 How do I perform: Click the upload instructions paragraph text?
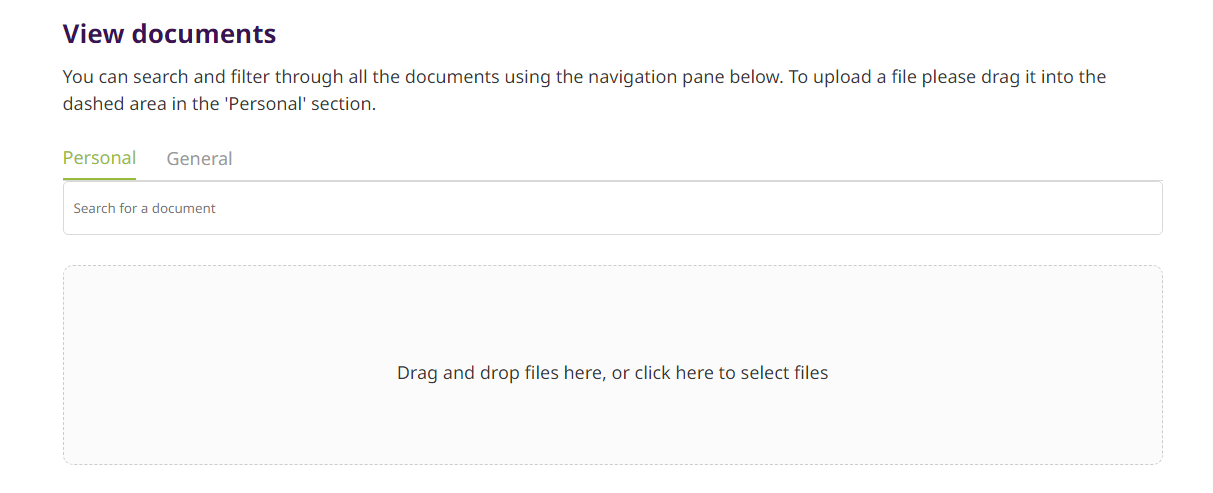click(584, 90)
